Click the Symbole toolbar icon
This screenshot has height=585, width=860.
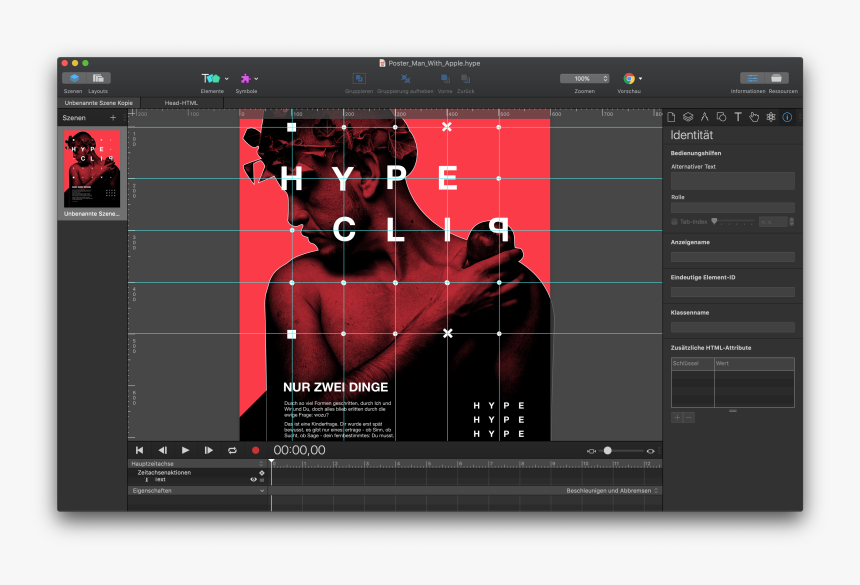[x=246, y=78]
